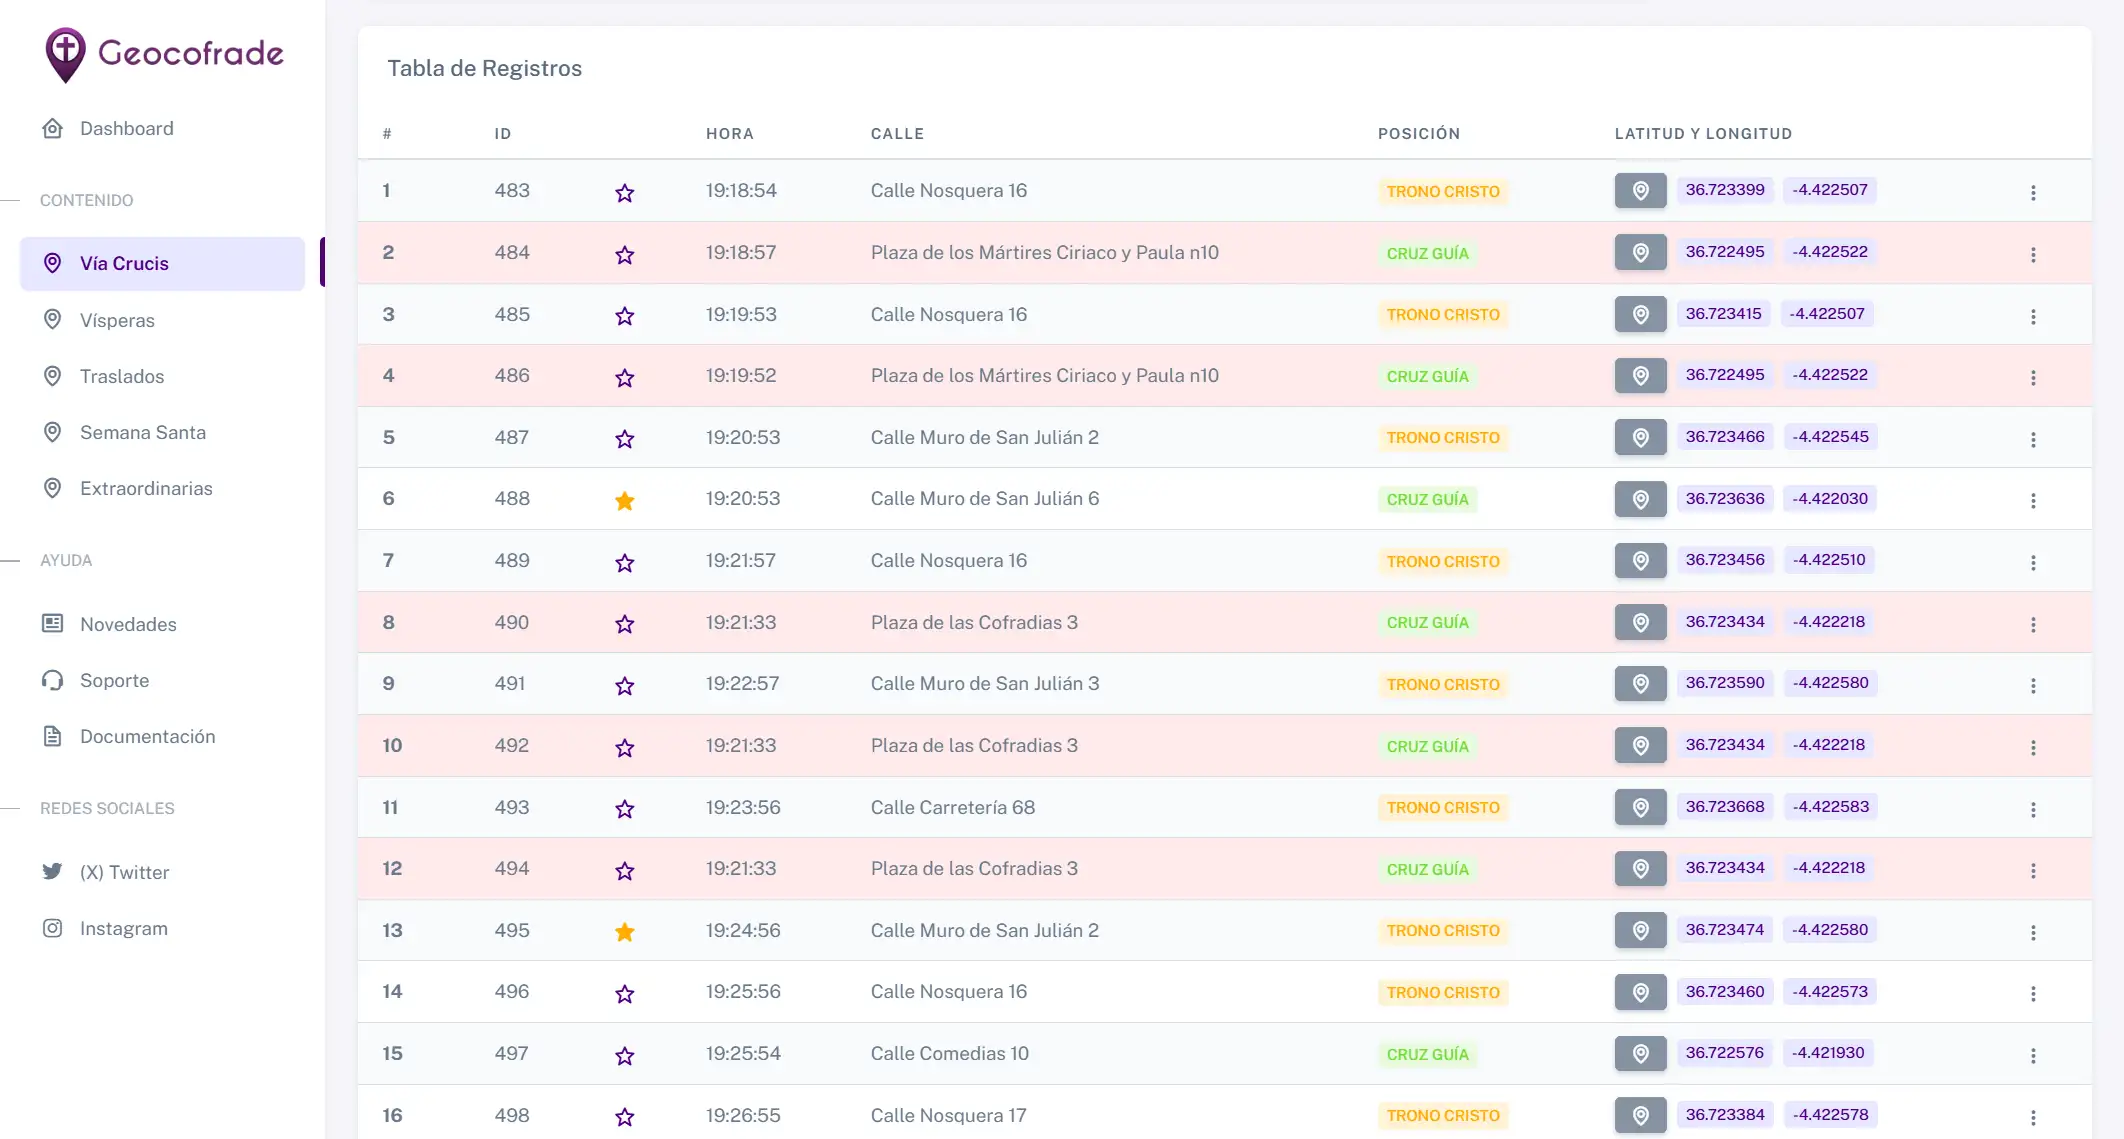Go to Traslados section
Image resolution: width=2124 pixels, height=1139 pixels.
point(122,377)
